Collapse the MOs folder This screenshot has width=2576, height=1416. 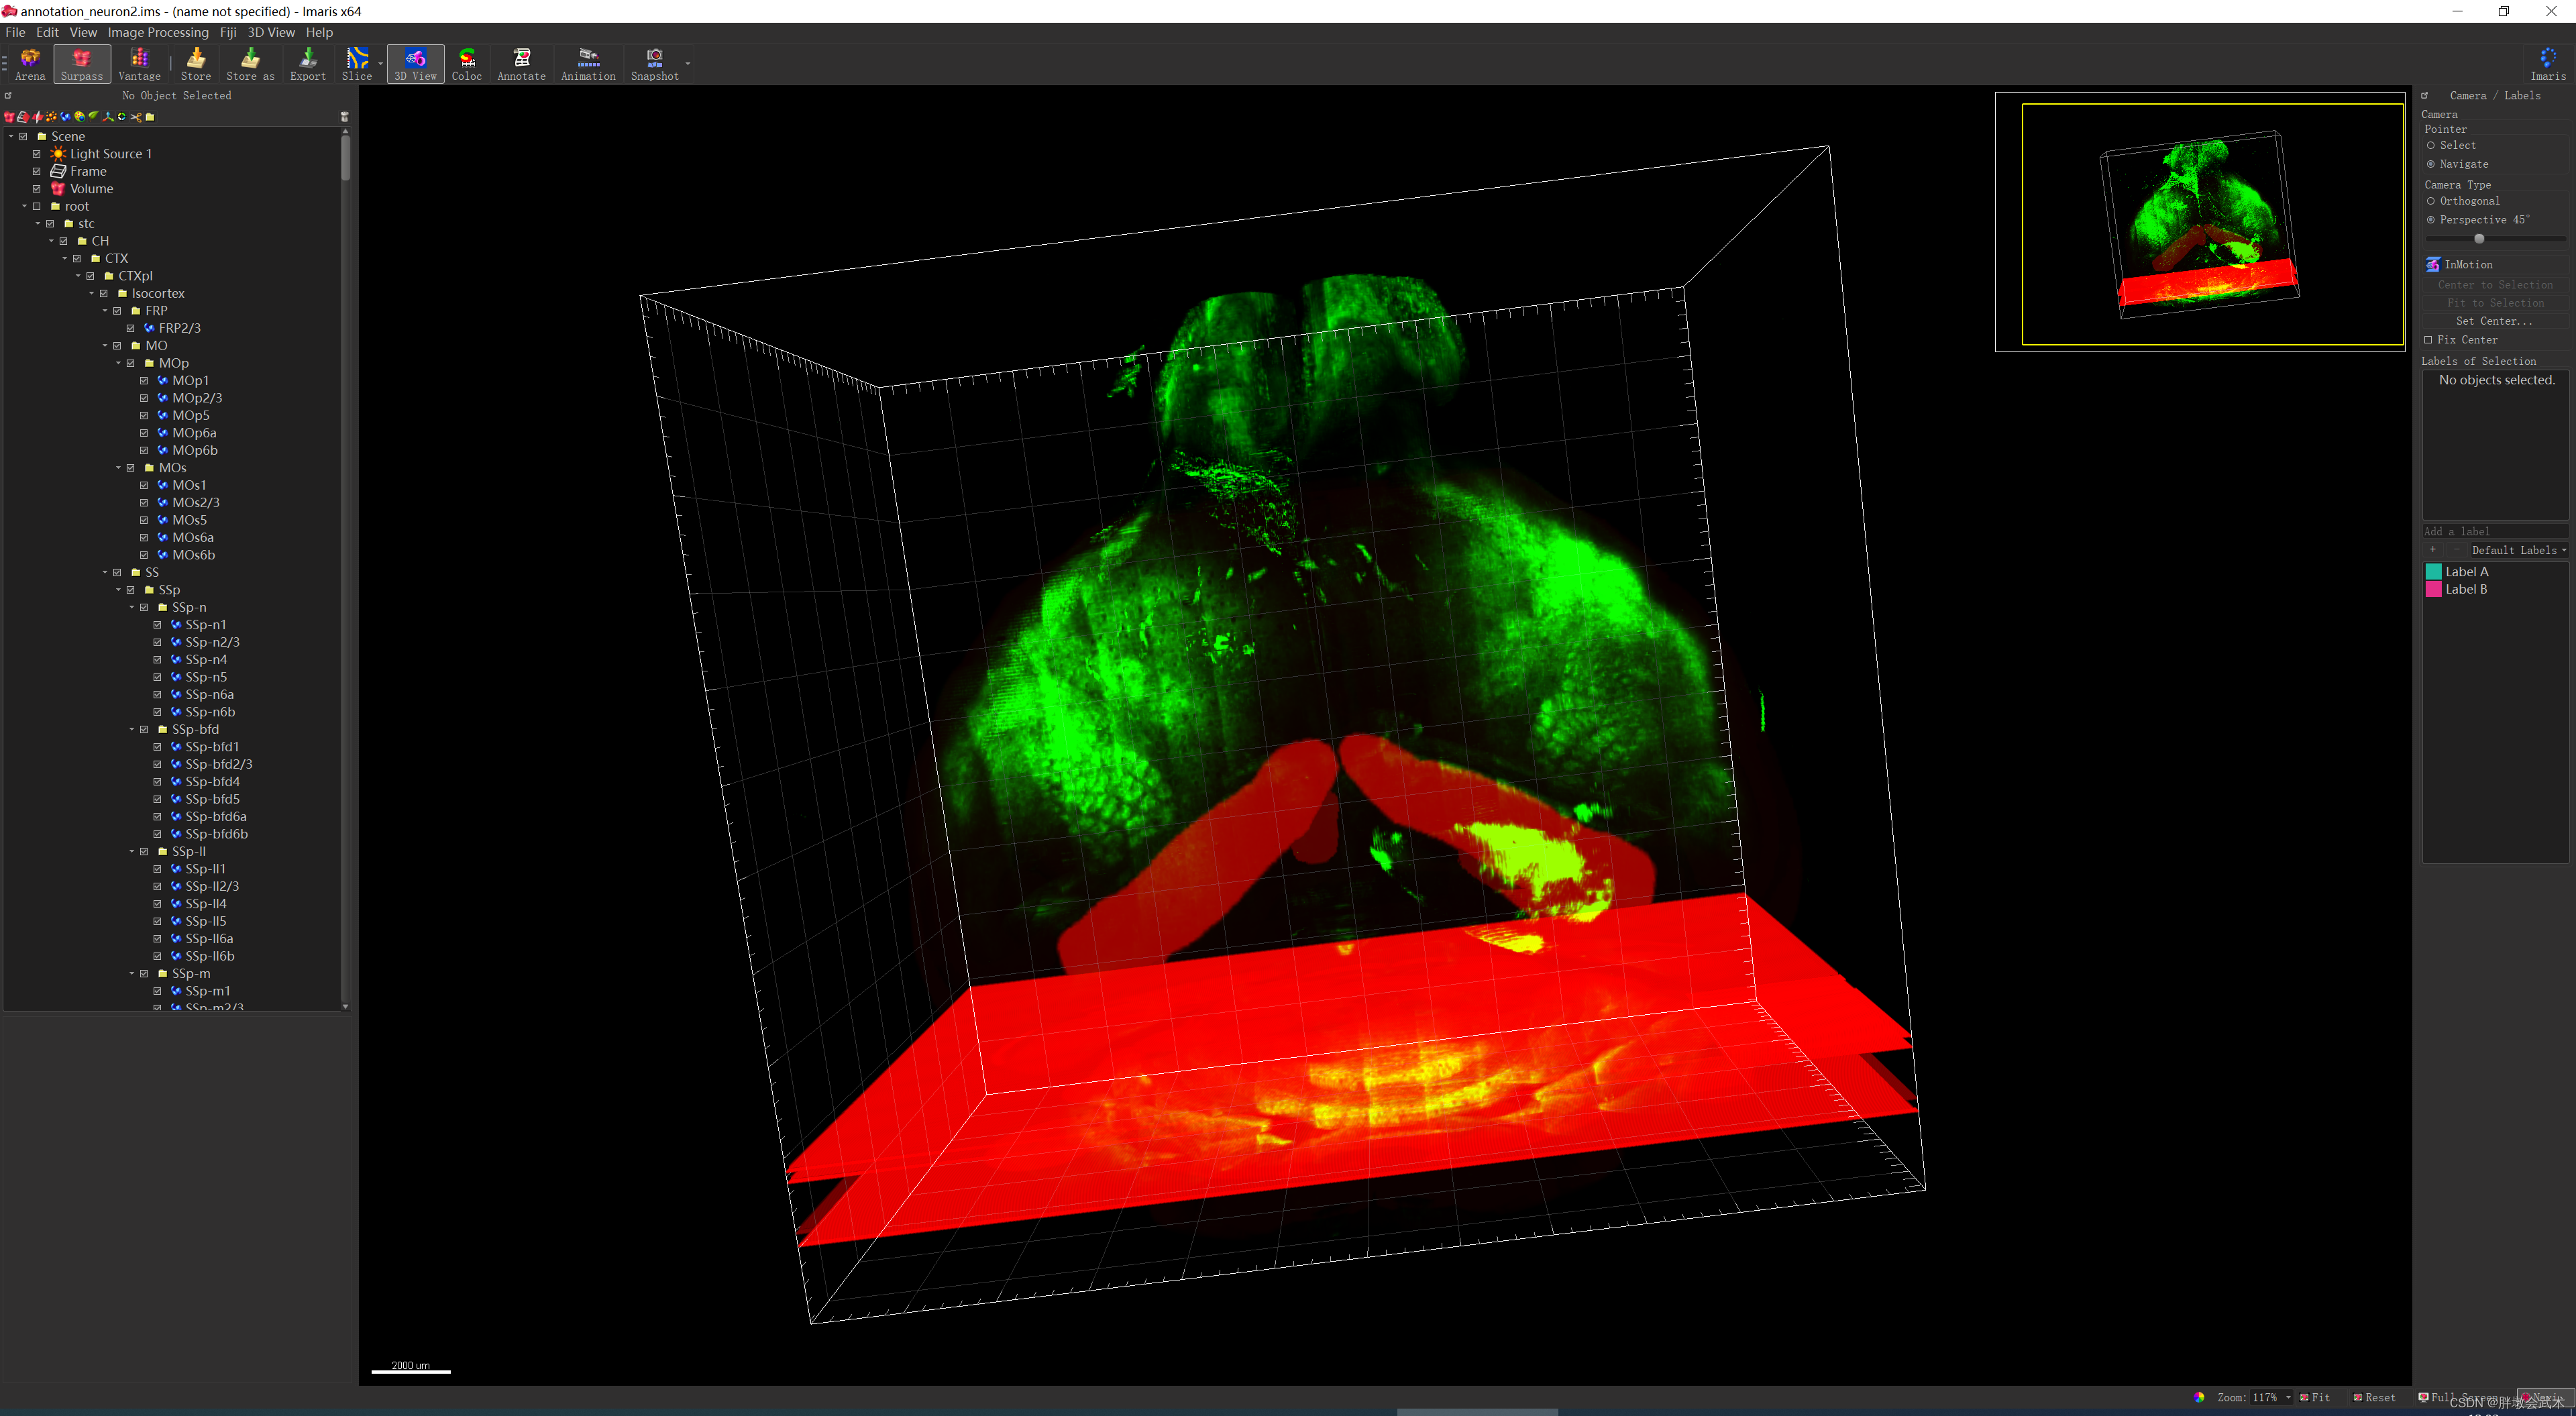point(118,468)
